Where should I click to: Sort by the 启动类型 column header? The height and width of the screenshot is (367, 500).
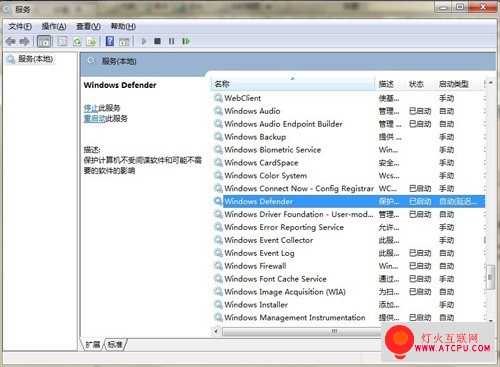click(459, 84)
